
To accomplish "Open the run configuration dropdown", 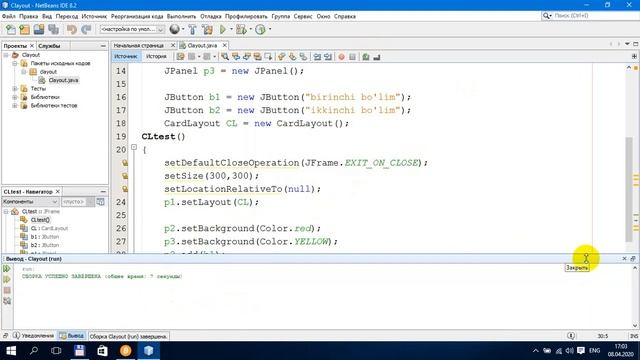I will tap(132, 29).
